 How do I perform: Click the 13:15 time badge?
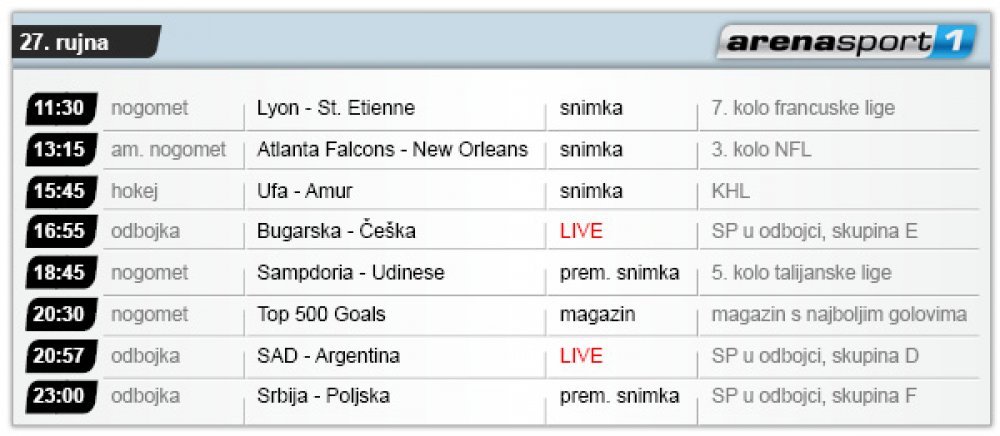pyautogui.click(x=62, y=150)
